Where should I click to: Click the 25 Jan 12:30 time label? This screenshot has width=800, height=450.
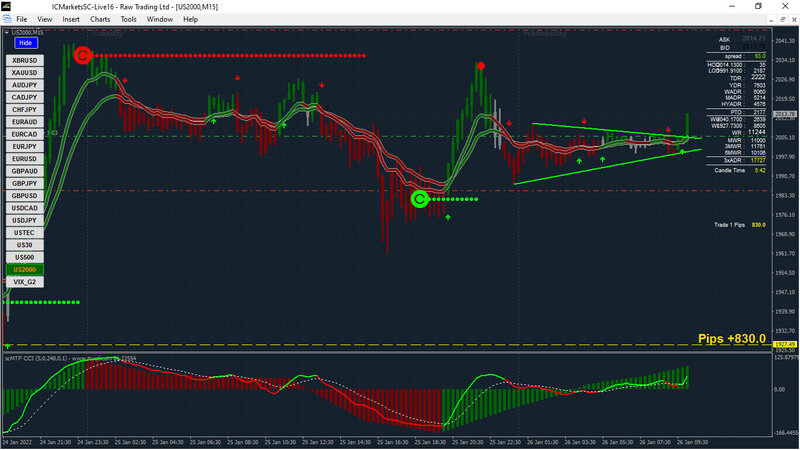click(x=318, y=442)
